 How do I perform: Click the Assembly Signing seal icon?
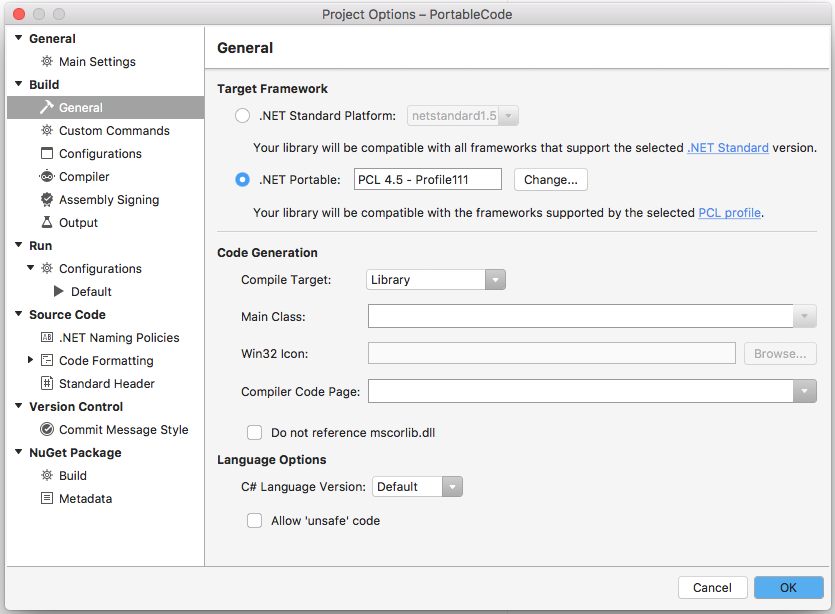[46, 200]
